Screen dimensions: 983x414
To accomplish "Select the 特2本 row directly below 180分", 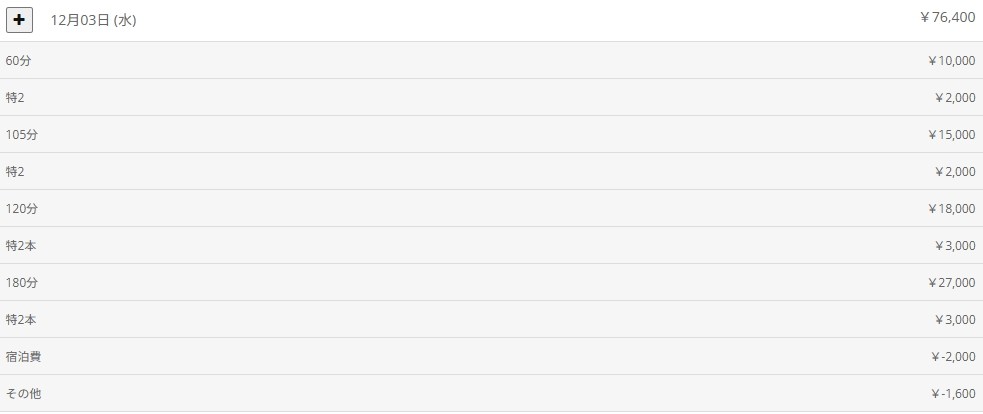I will point(21,320).
